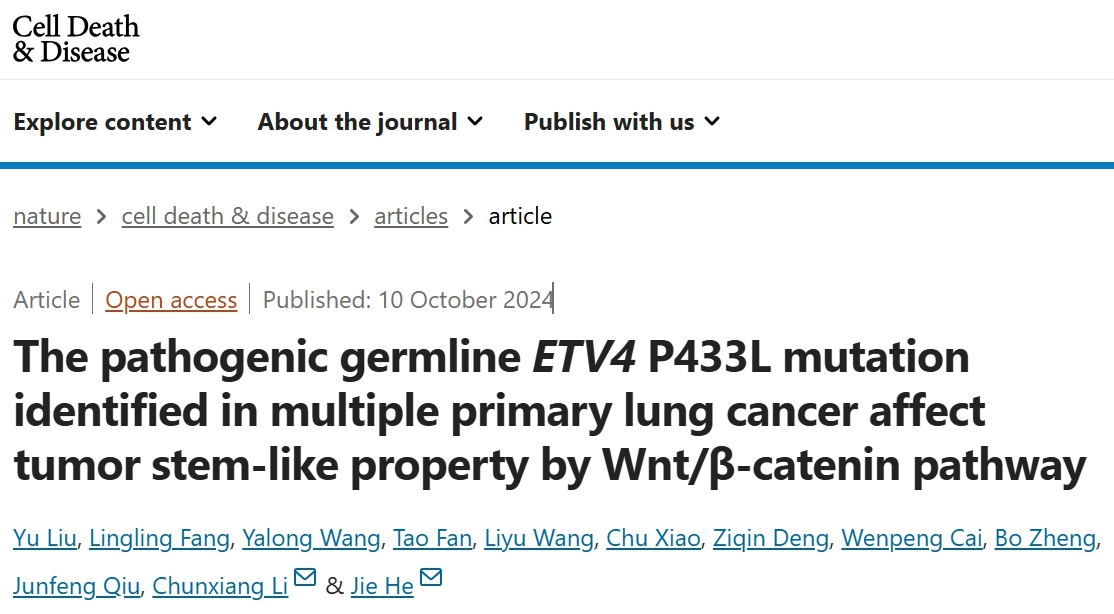Select author Liyu Wang

pos(539,538)
